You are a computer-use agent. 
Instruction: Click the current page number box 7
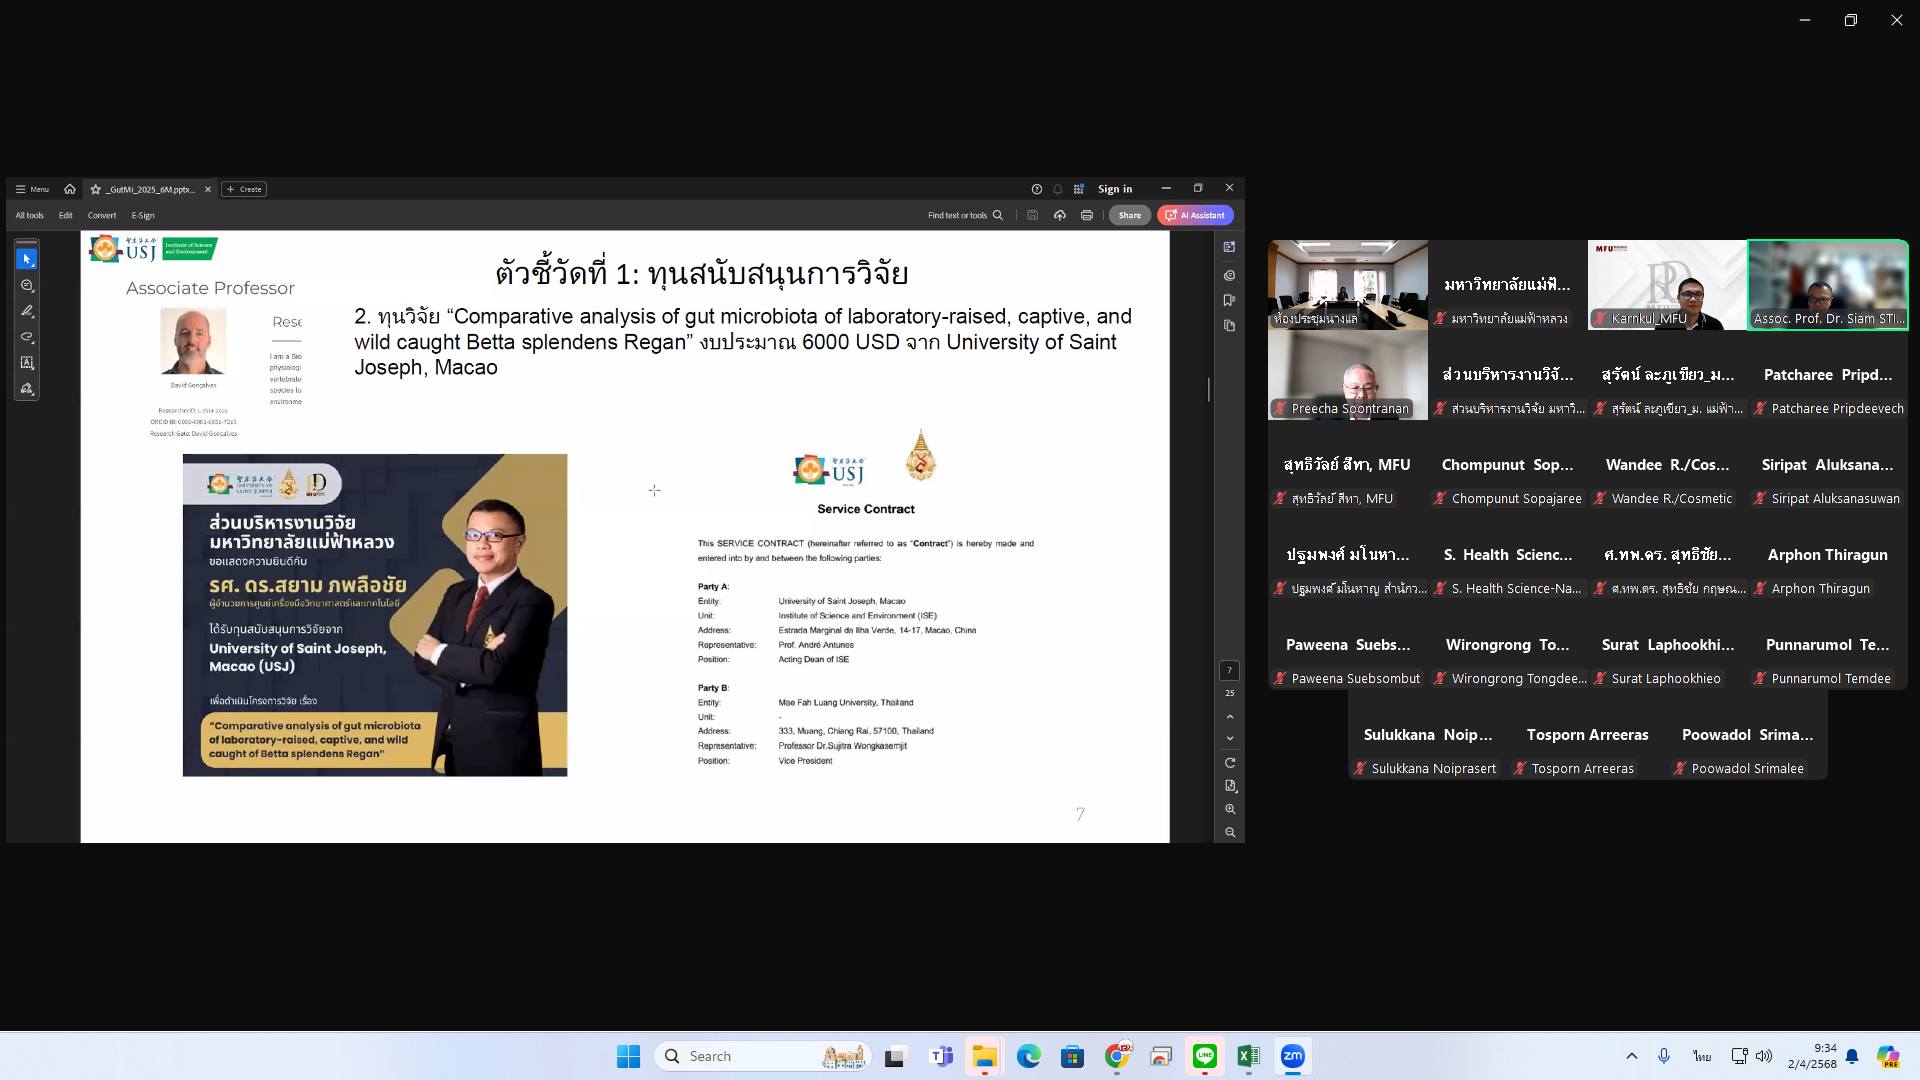pos(1229,670)
